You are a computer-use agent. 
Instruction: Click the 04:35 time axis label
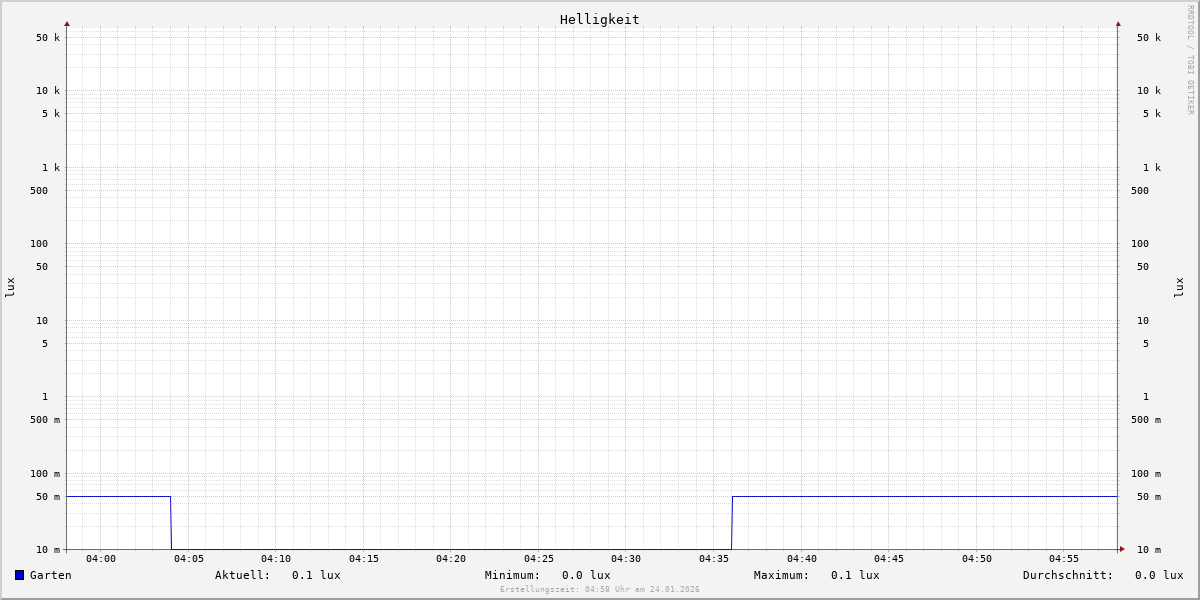(714, 559)
